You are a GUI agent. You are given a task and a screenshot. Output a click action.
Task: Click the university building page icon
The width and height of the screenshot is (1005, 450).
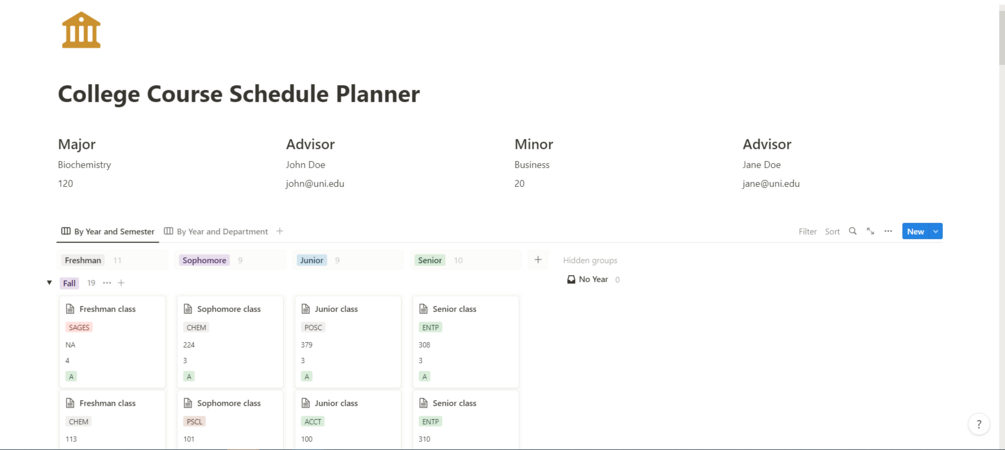[x=81, y=30]
